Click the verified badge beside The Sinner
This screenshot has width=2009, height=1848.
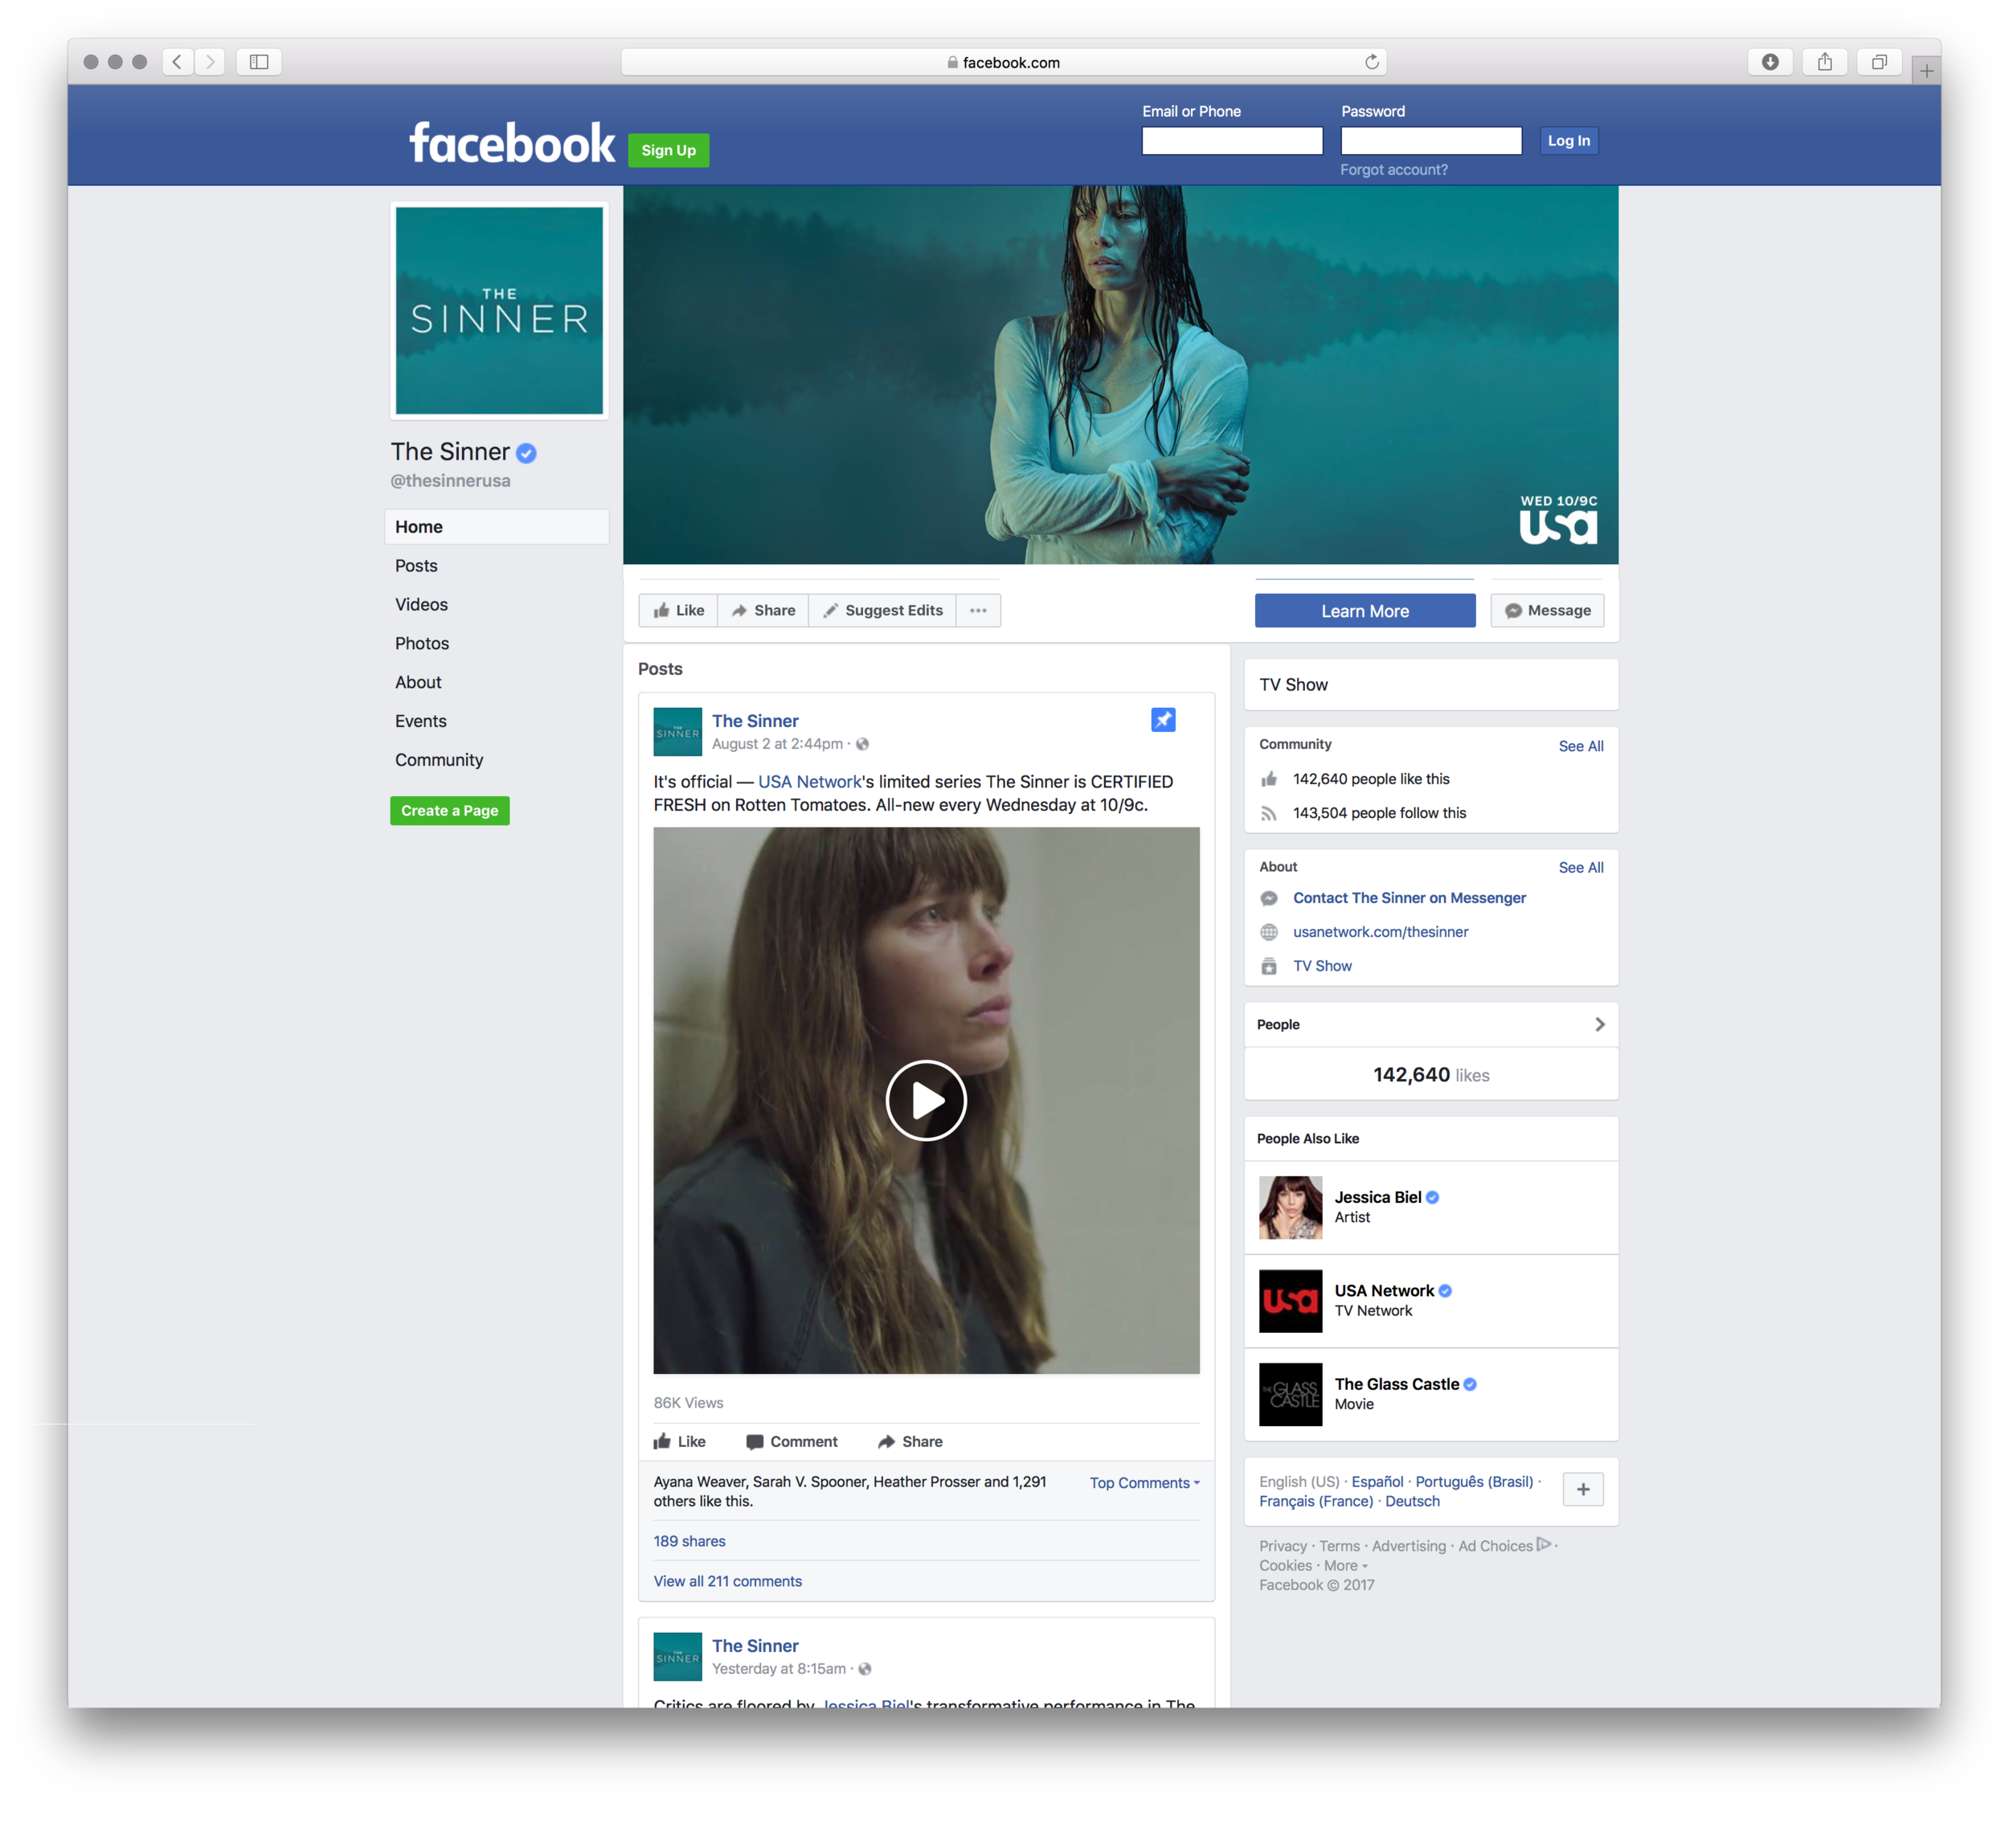pyautogui.click(x=526, y=453)
